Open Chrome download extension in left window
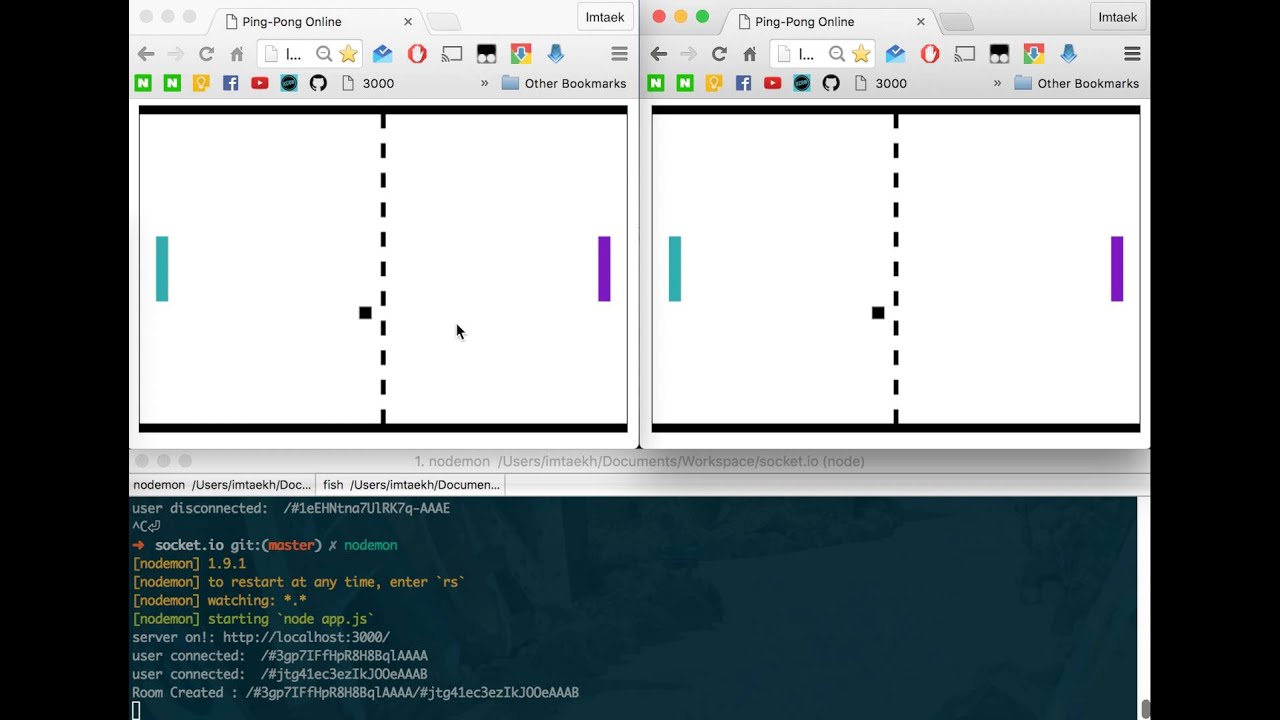Screen dimensions: 1280x720 tap(521, 54)
